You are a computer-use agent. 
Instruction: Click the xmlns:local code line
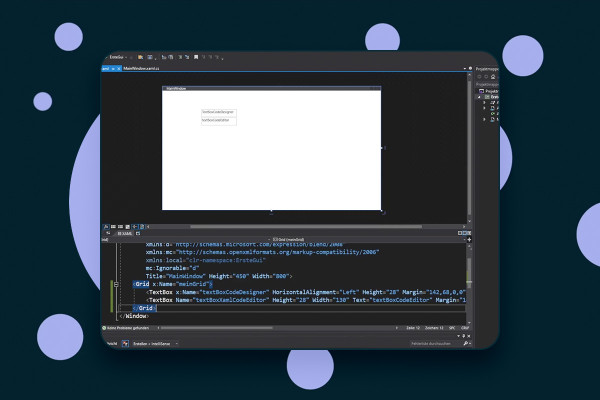tap(205, 260)
